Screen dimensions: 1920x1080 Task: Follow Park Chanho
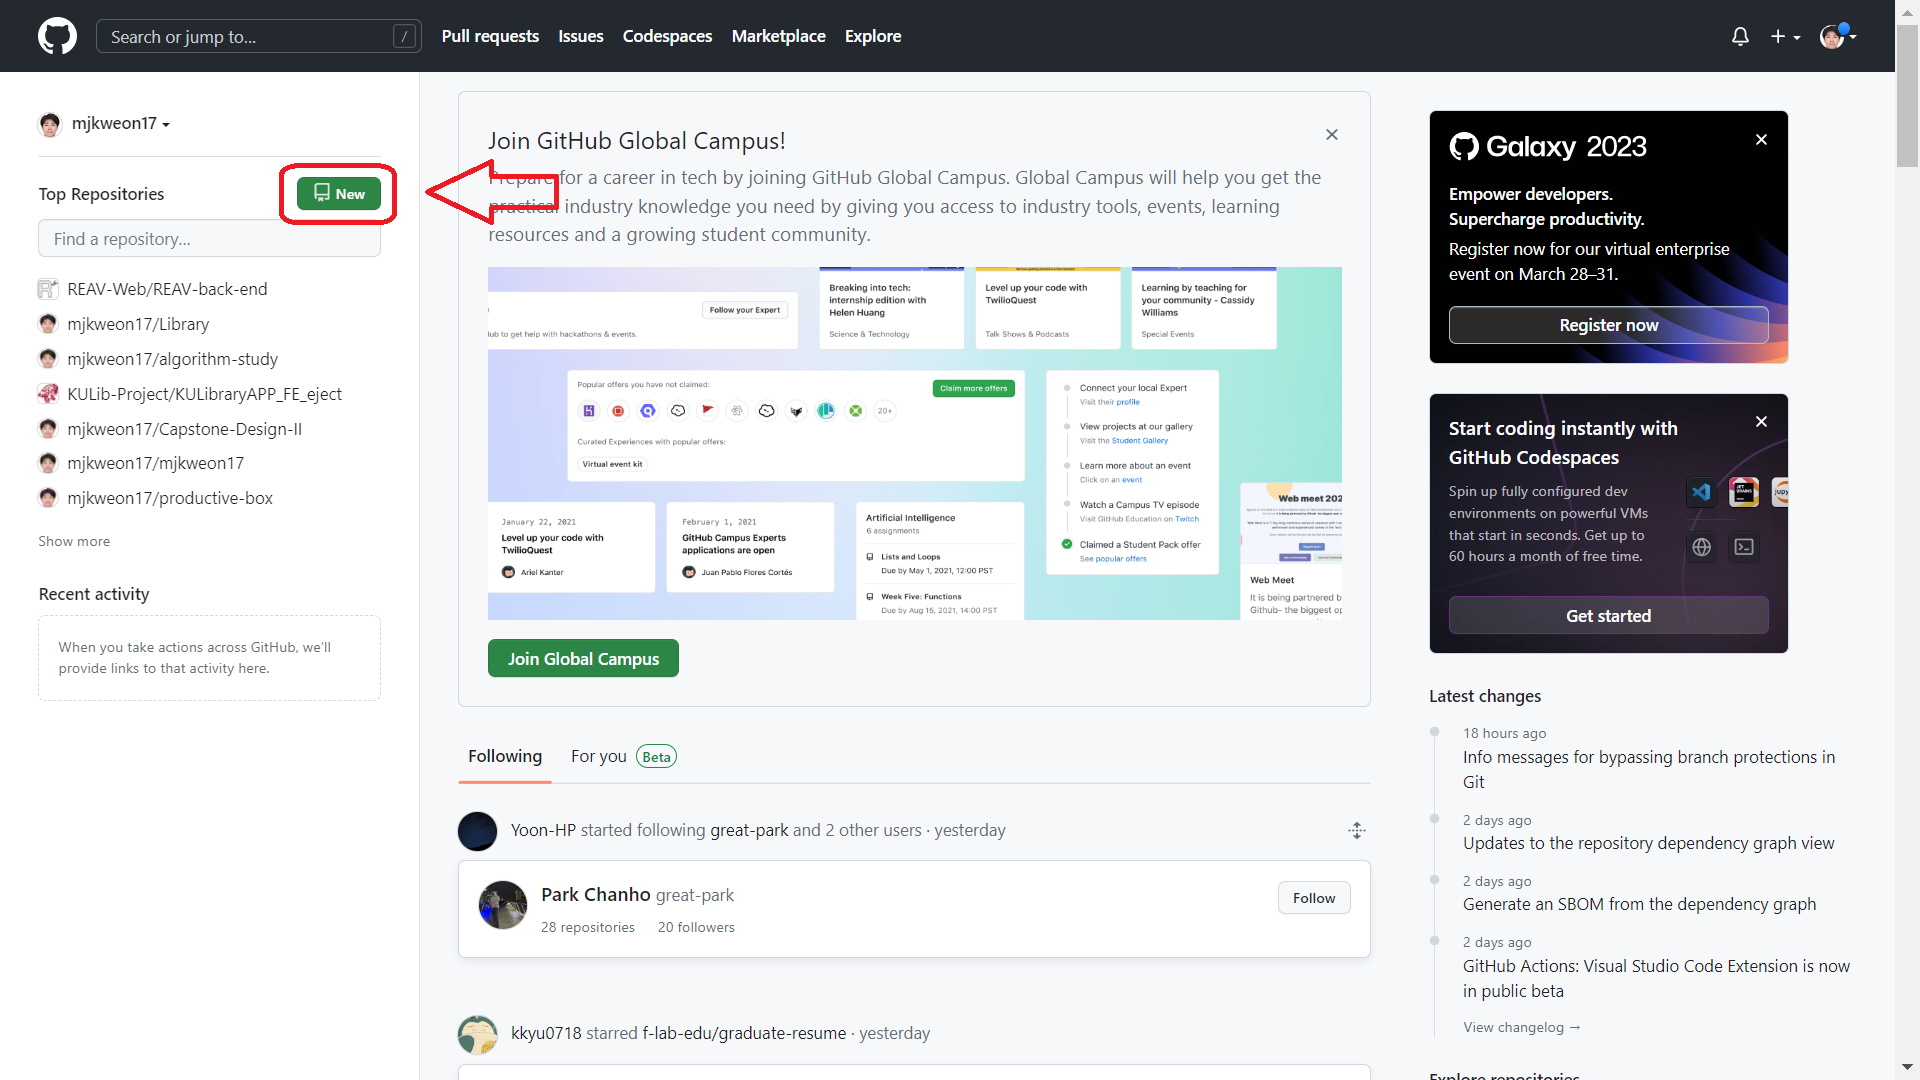click(1313, 898)
